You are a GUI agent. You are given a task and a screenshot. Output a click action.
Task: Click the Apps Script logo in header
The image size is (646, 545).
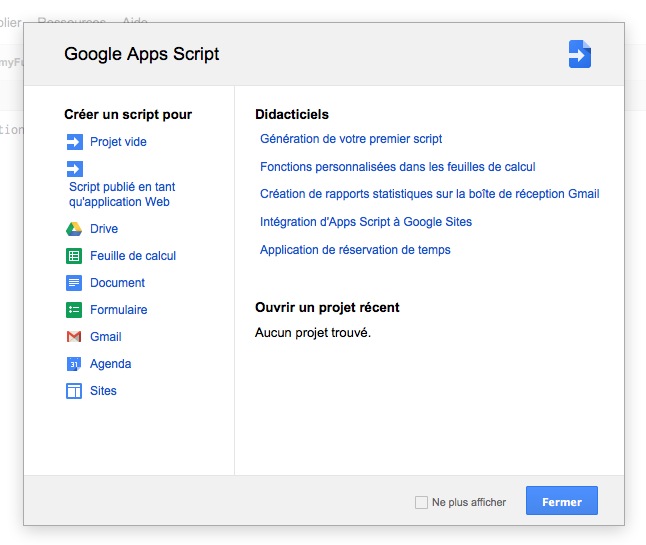point(580,54)
